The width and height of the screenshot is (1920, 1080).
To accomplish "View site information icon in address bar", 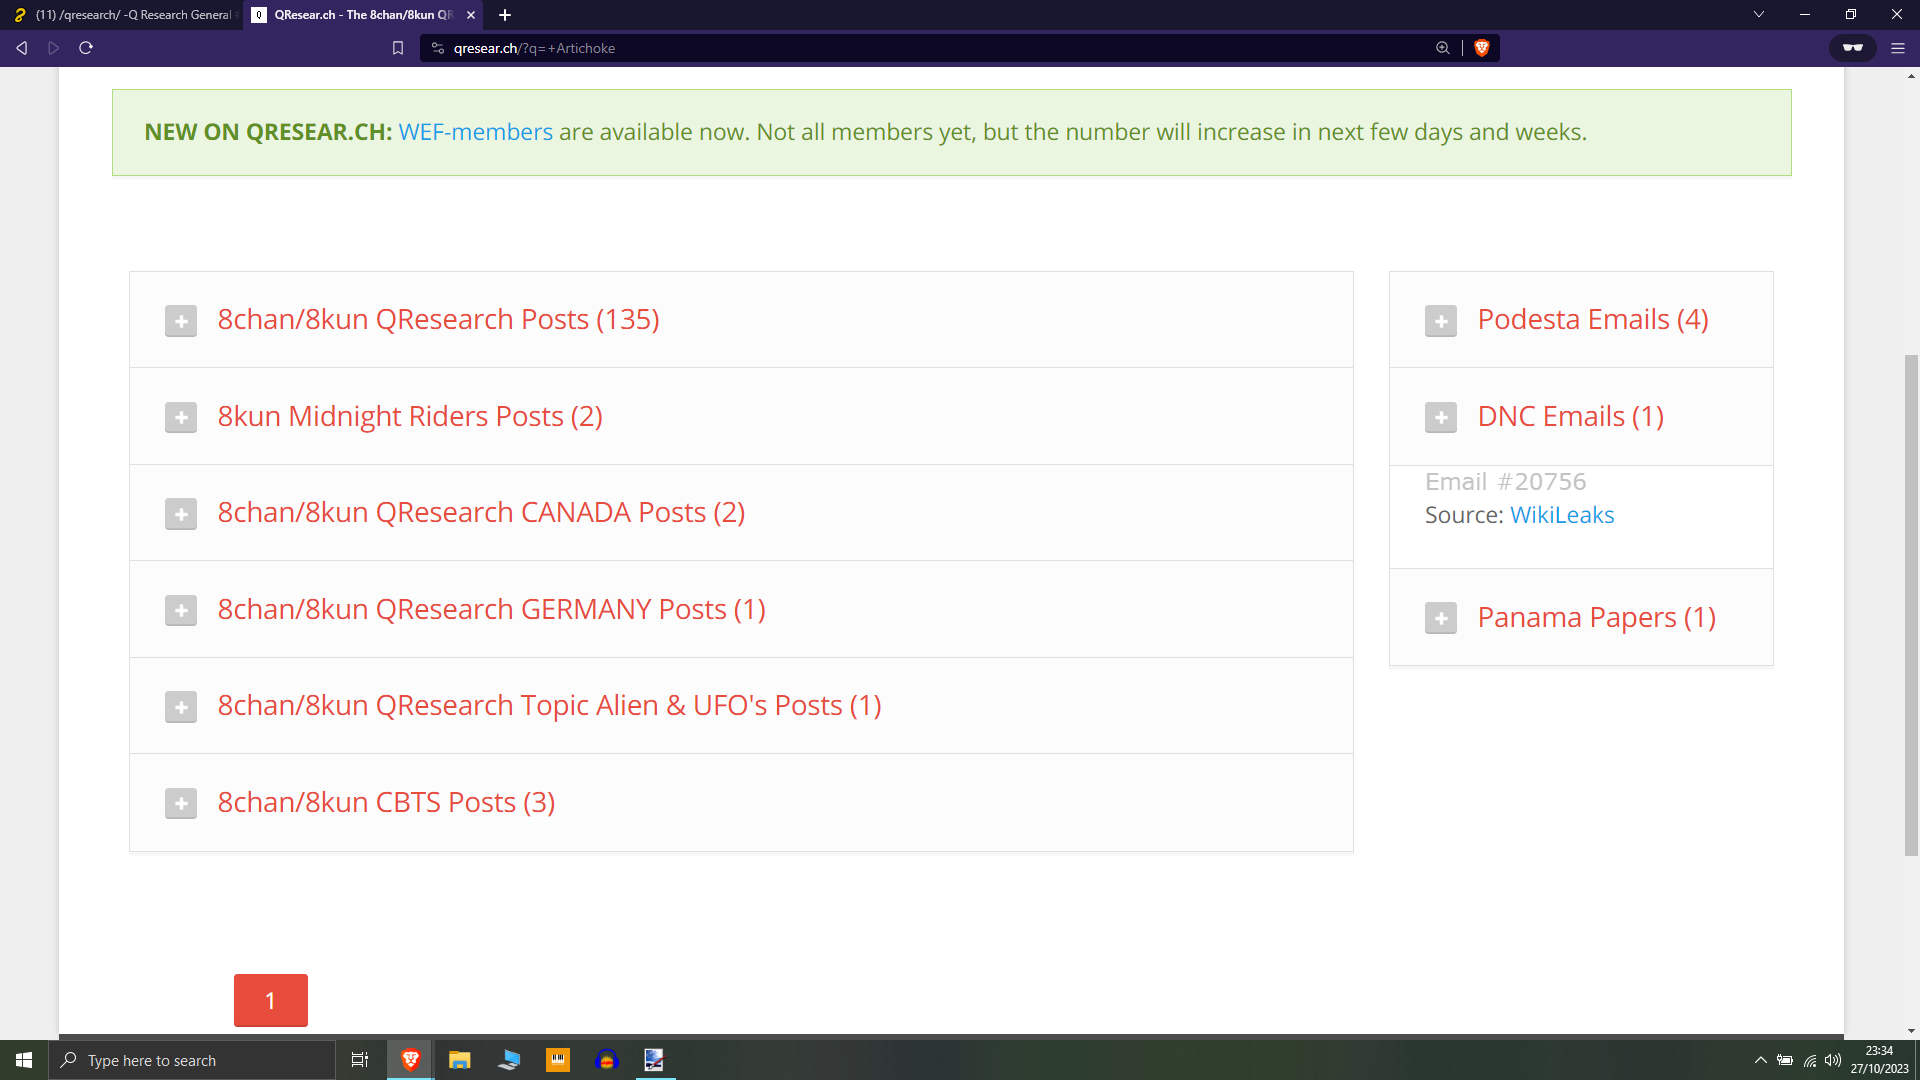I will (x=438, y=48).
